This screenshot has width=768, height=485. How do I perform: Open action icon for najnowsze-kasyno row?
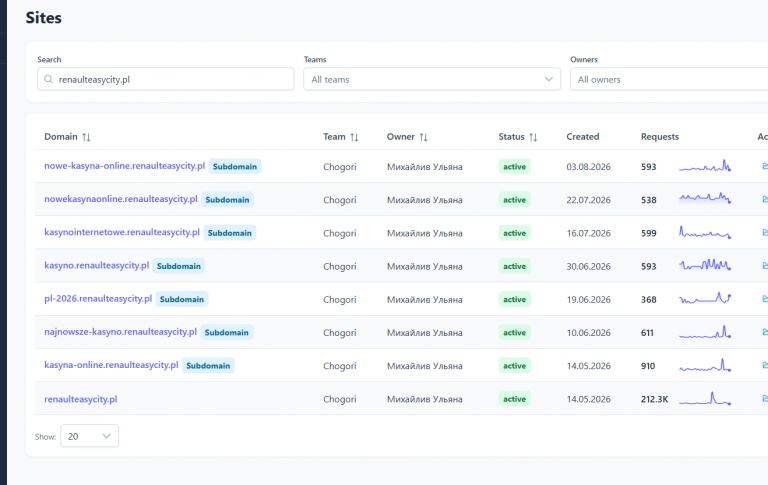[x=765, y=332]
